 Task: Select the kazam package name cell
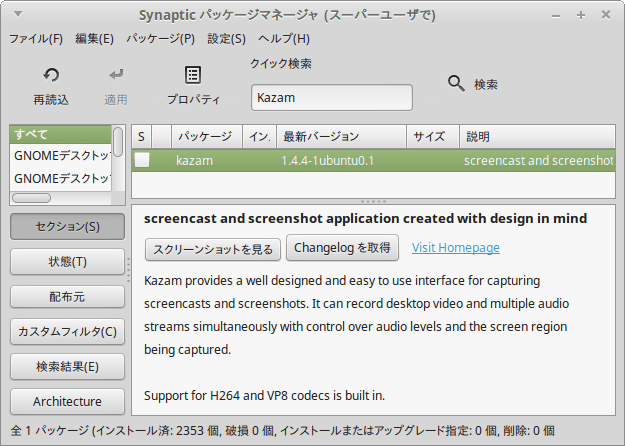click(x=195, y=161)
